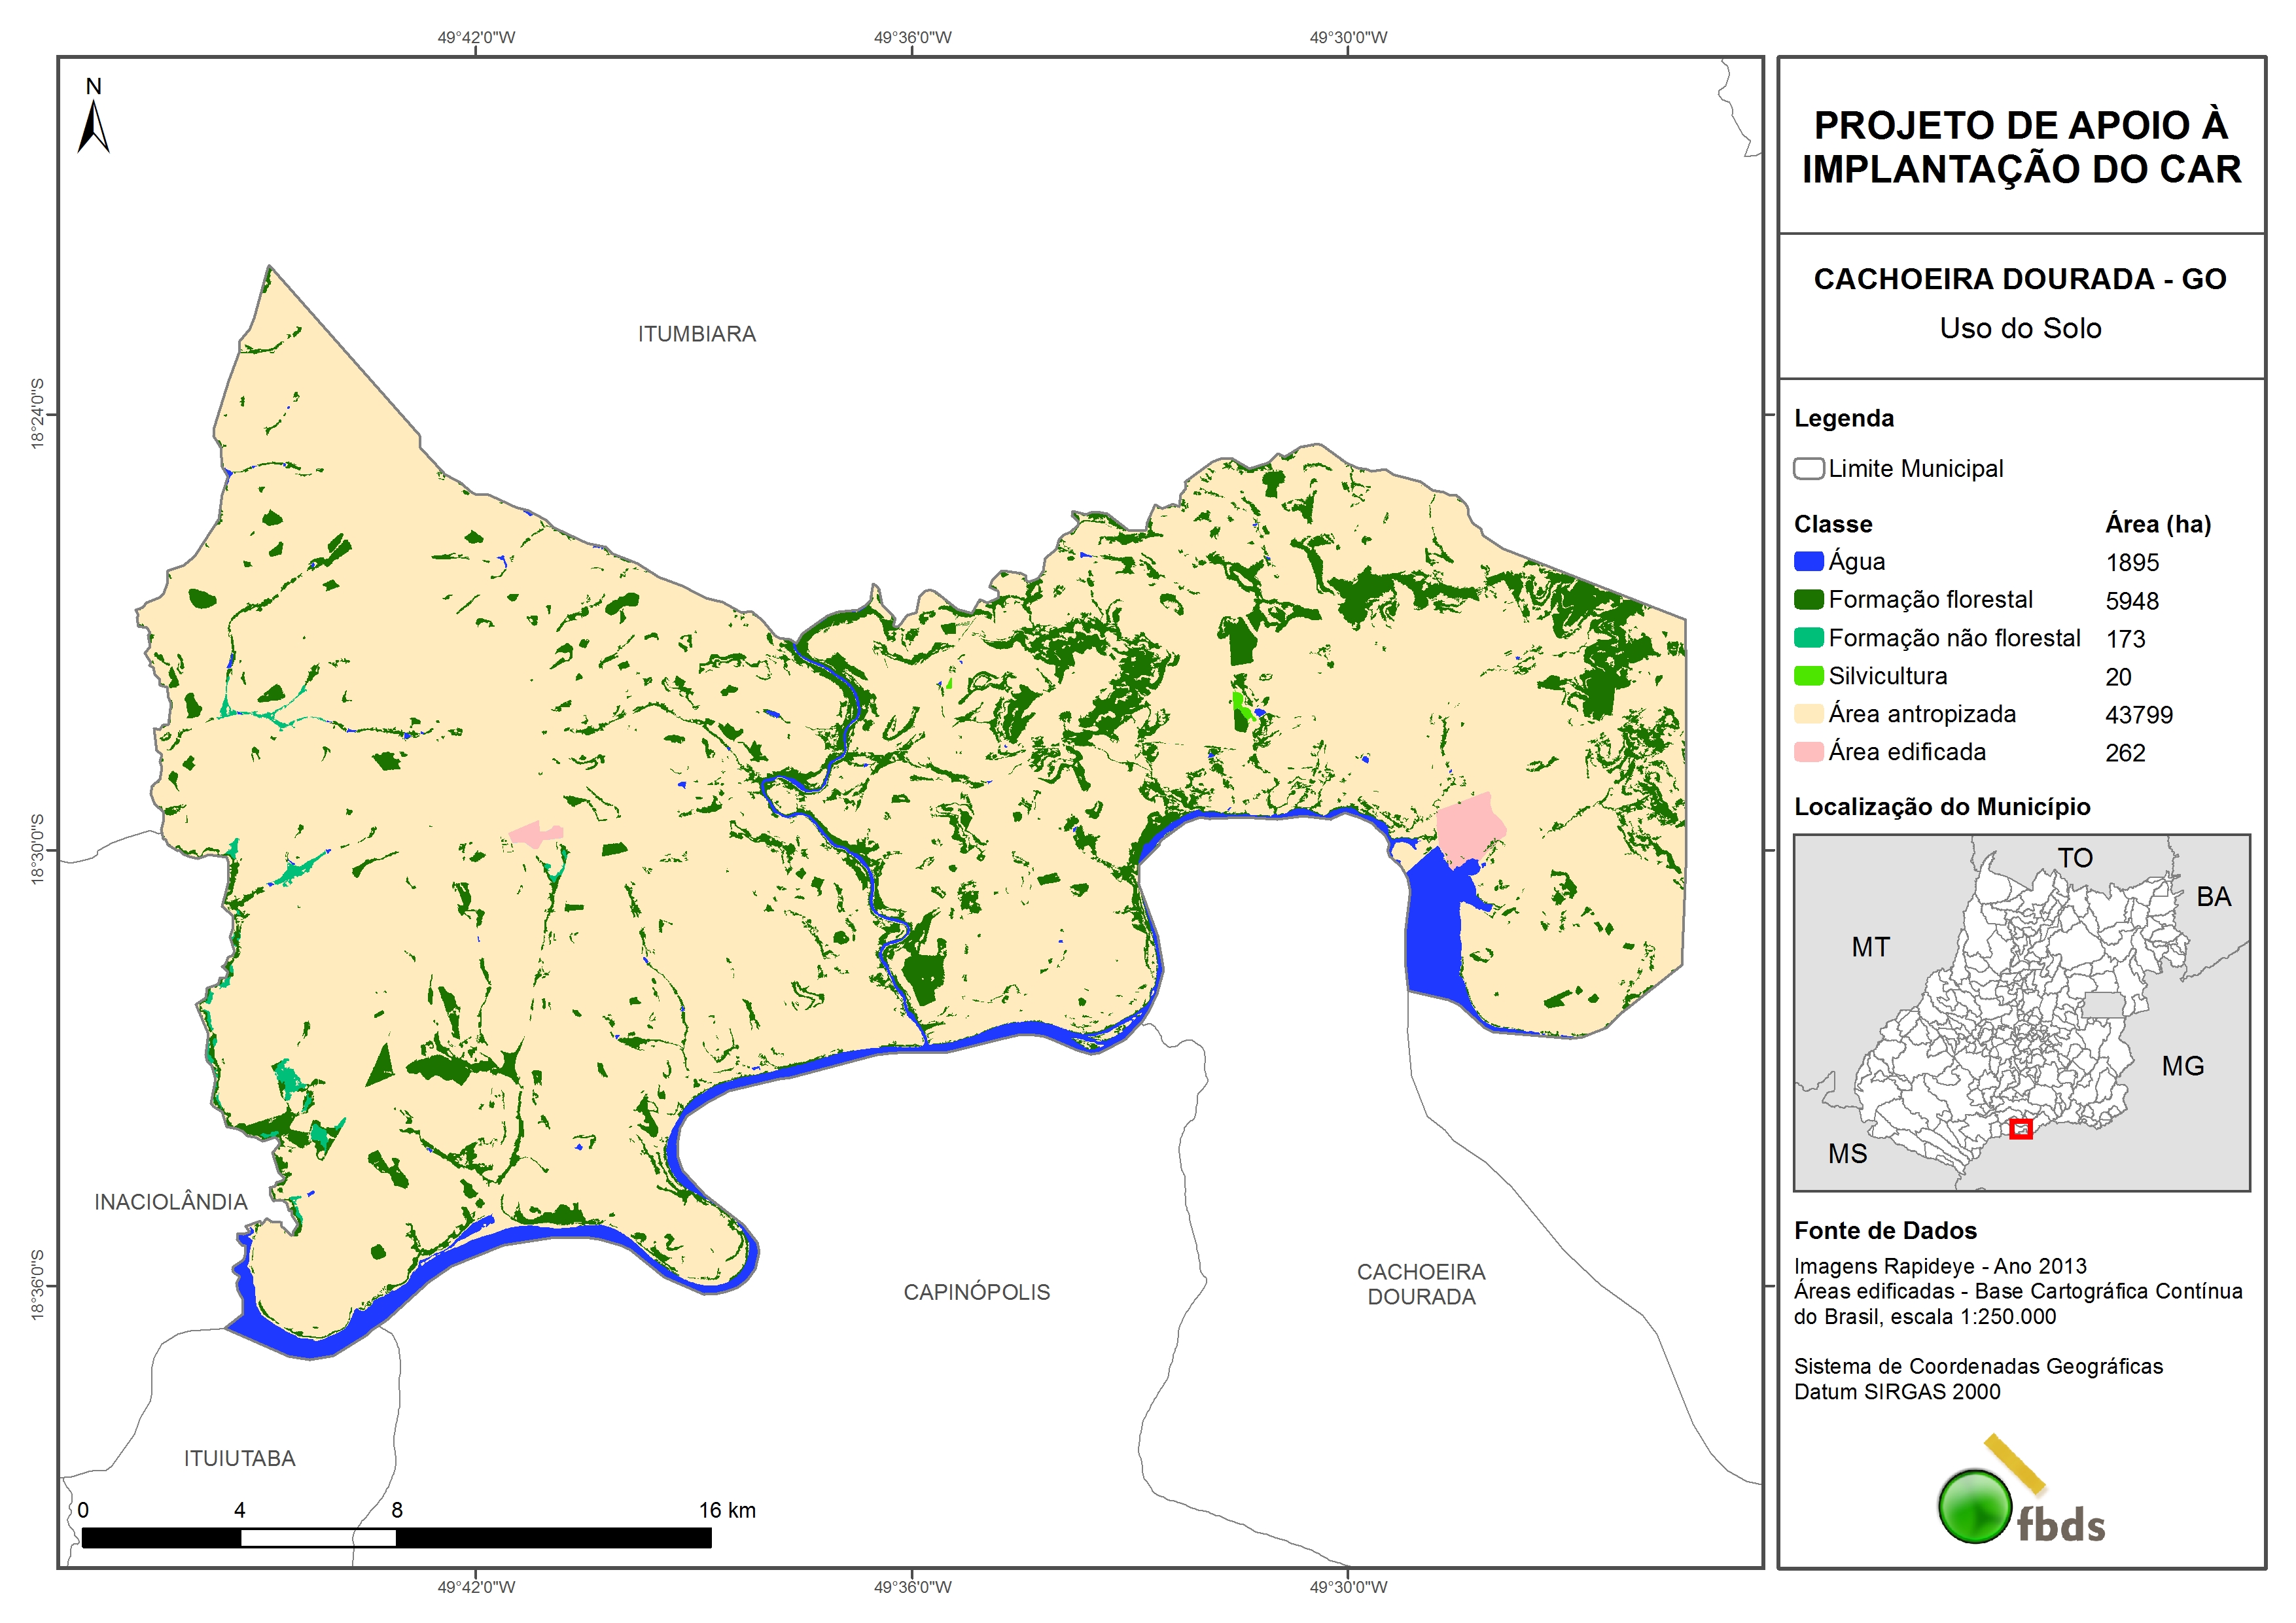The image size is (2296, 1623).
Task: Click the INACIOLÂNDIA map label
Action: [x=170, y=1202]
